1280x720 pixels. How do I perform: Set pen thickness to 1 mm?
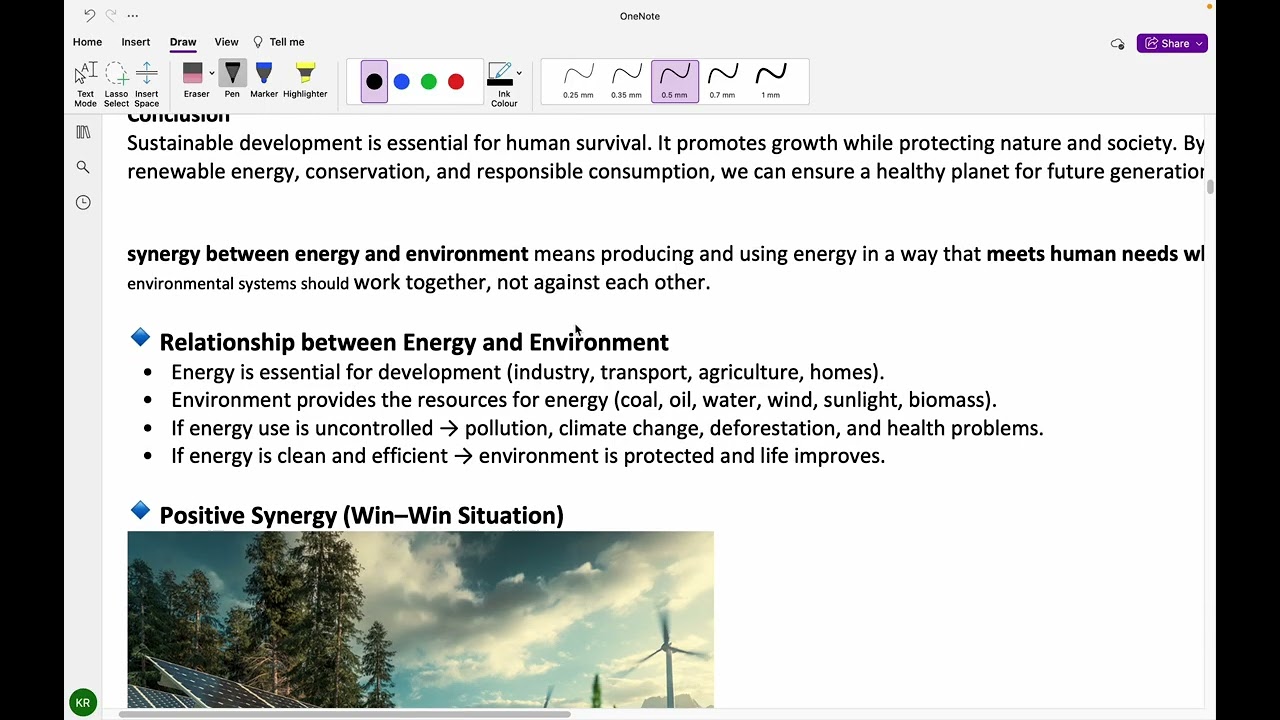[770, 81]
